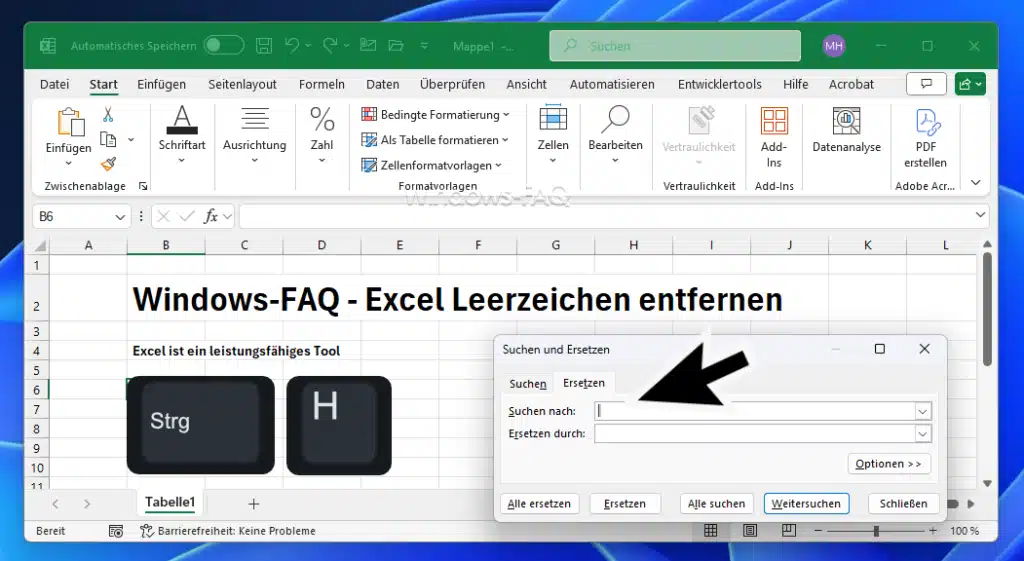Open Bedingte Formatierung menu
Viewport: 1024px width, 561px height.
coord(436,114)
